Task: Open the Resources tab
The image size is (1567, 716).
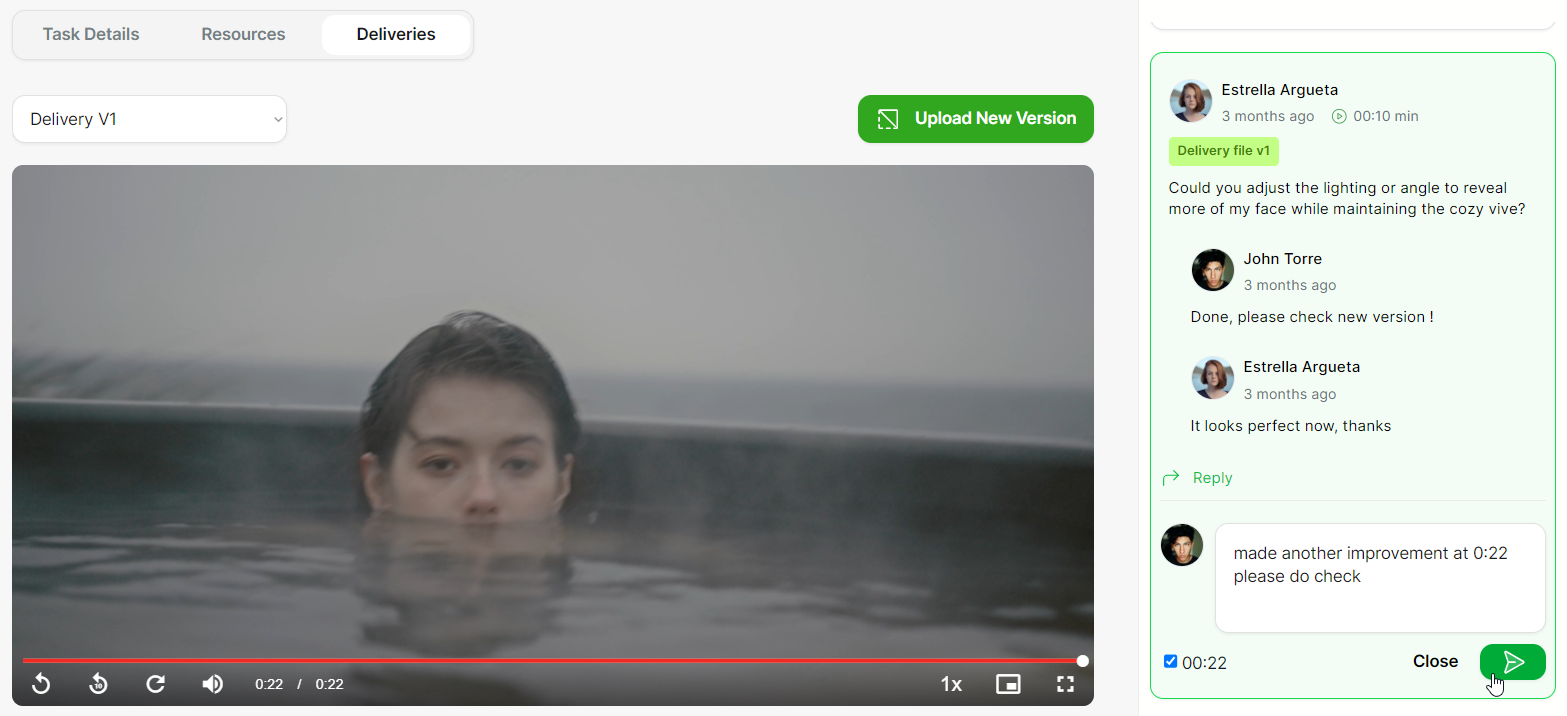Action: point(243,34)
